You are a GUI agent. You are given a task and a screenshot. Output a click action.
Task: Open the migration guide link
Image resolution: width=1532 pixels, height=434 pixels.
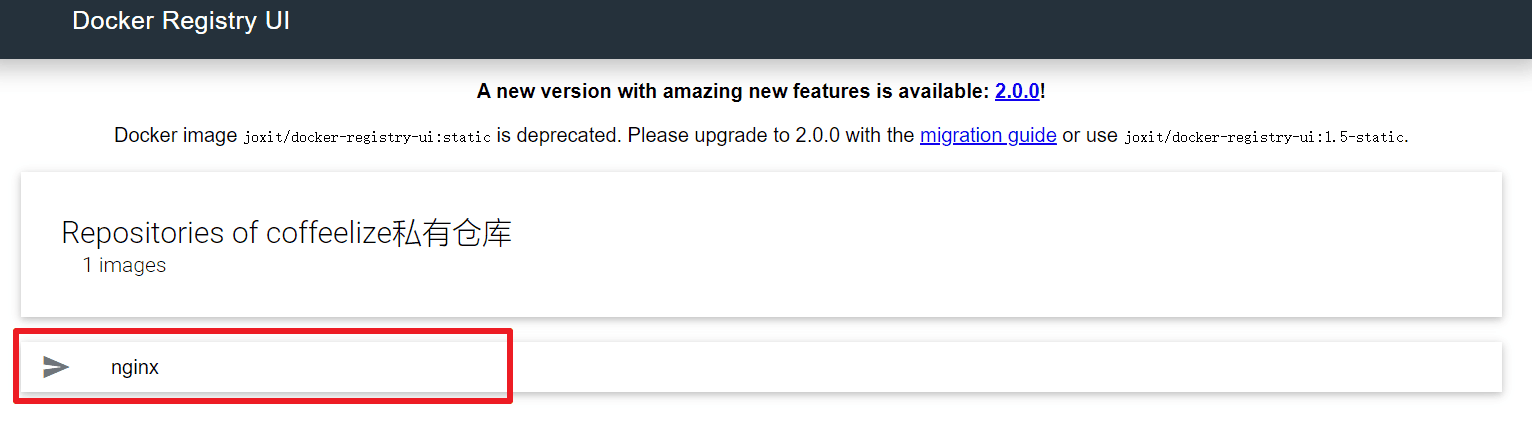(x=988, y=135)
